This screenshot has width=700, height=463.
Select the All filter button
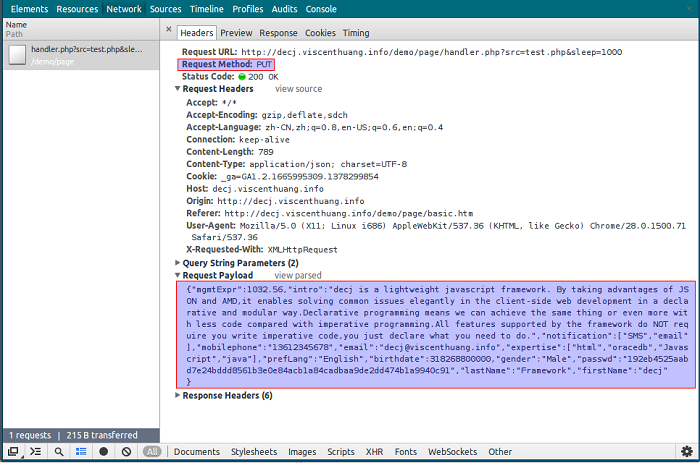tap(152, 451)
